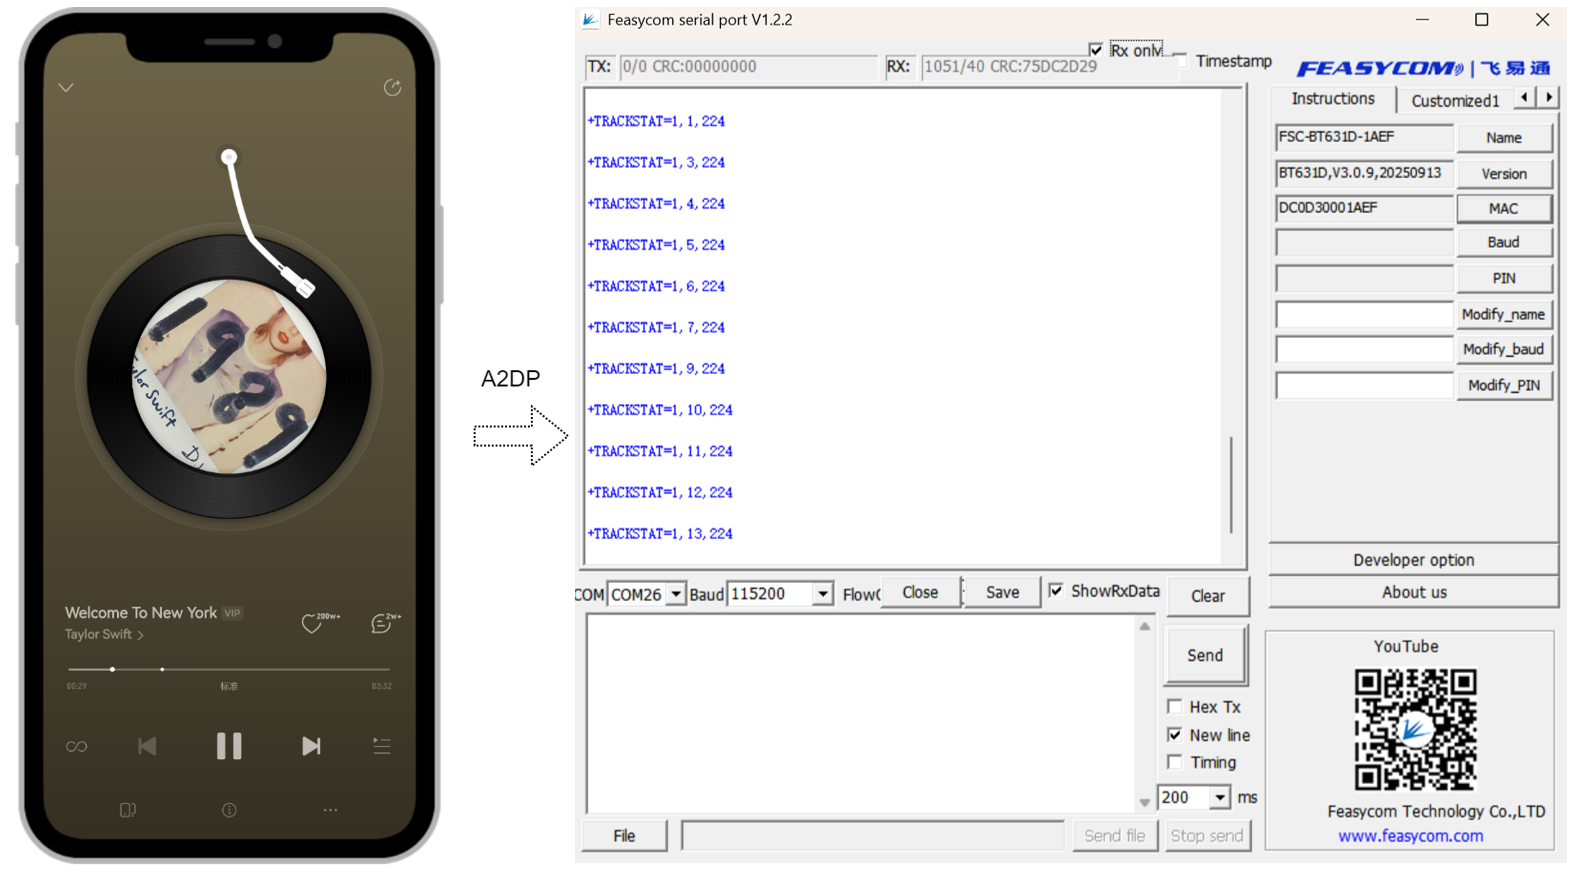The image size is (1578, 873).
Task: Pause the song with the pause button
Action: (229, 746)
